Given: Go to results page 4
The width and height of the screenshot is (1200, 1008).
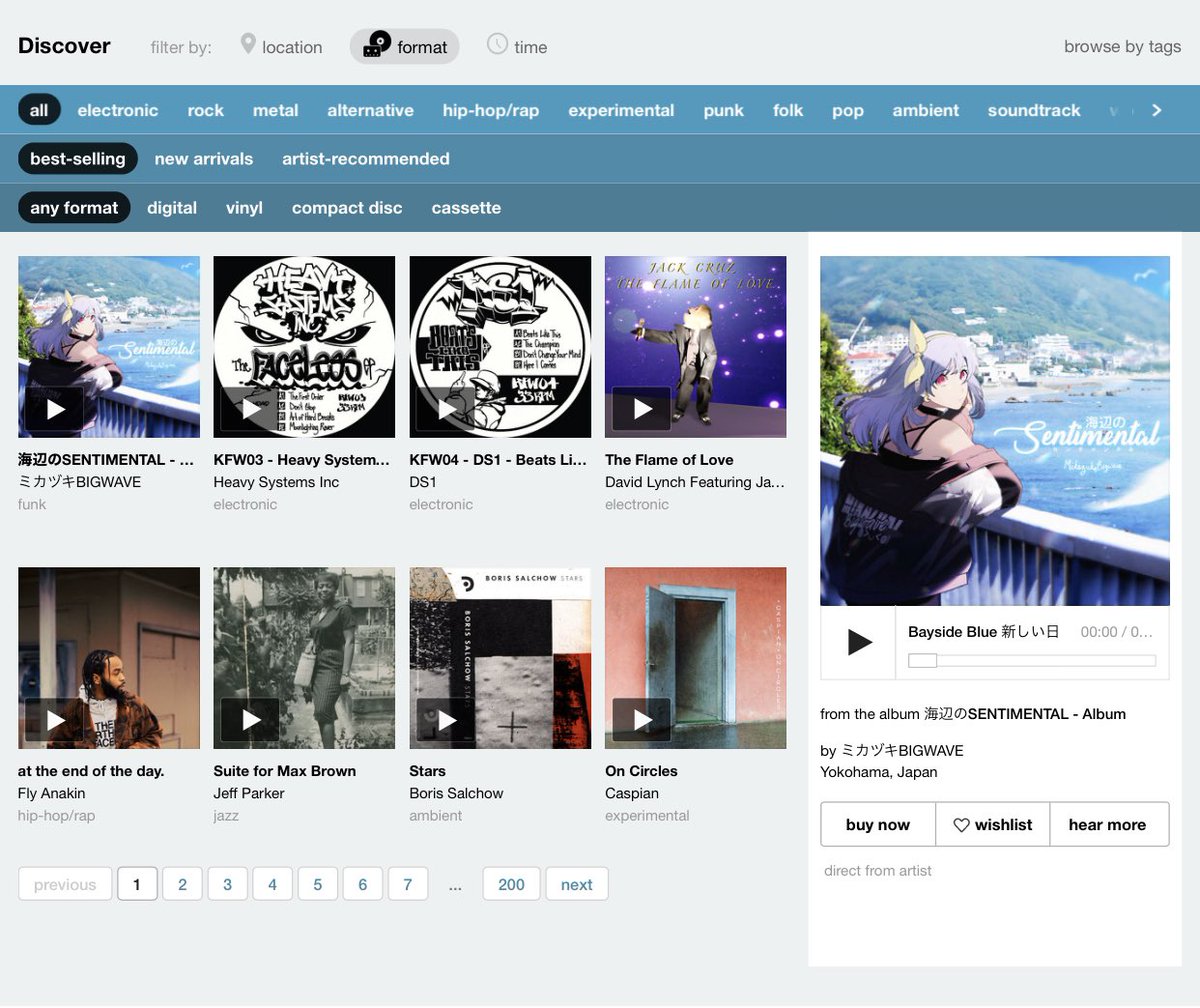Looking at the screenshot, I should (x=272, y=884).
